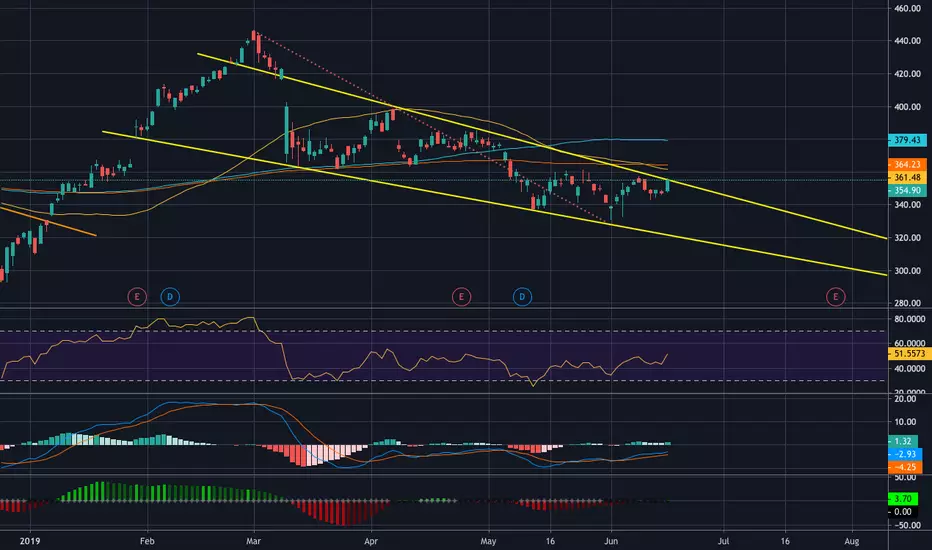Click the 80.0000 RSI axis label
The image size is (932, 550).
[909, 319]
